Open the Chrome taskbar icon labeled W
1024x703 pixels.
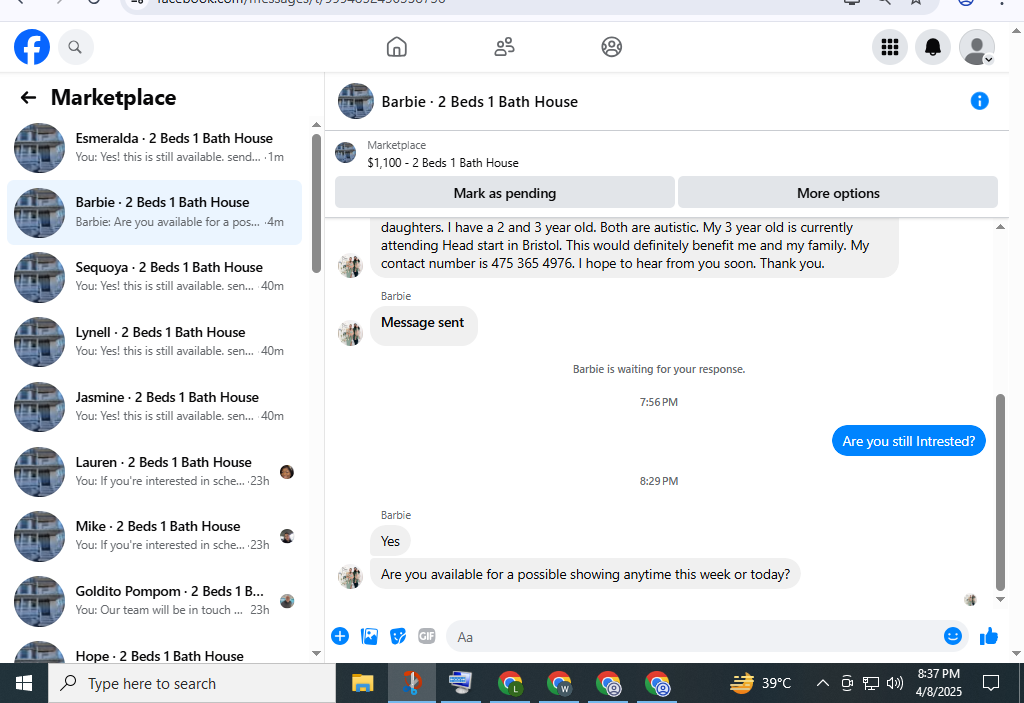click(559, 683)
